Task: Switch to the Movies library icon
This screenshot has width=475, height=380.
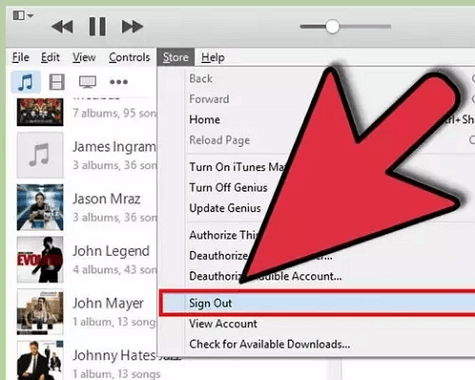Action: click(57, 82)
